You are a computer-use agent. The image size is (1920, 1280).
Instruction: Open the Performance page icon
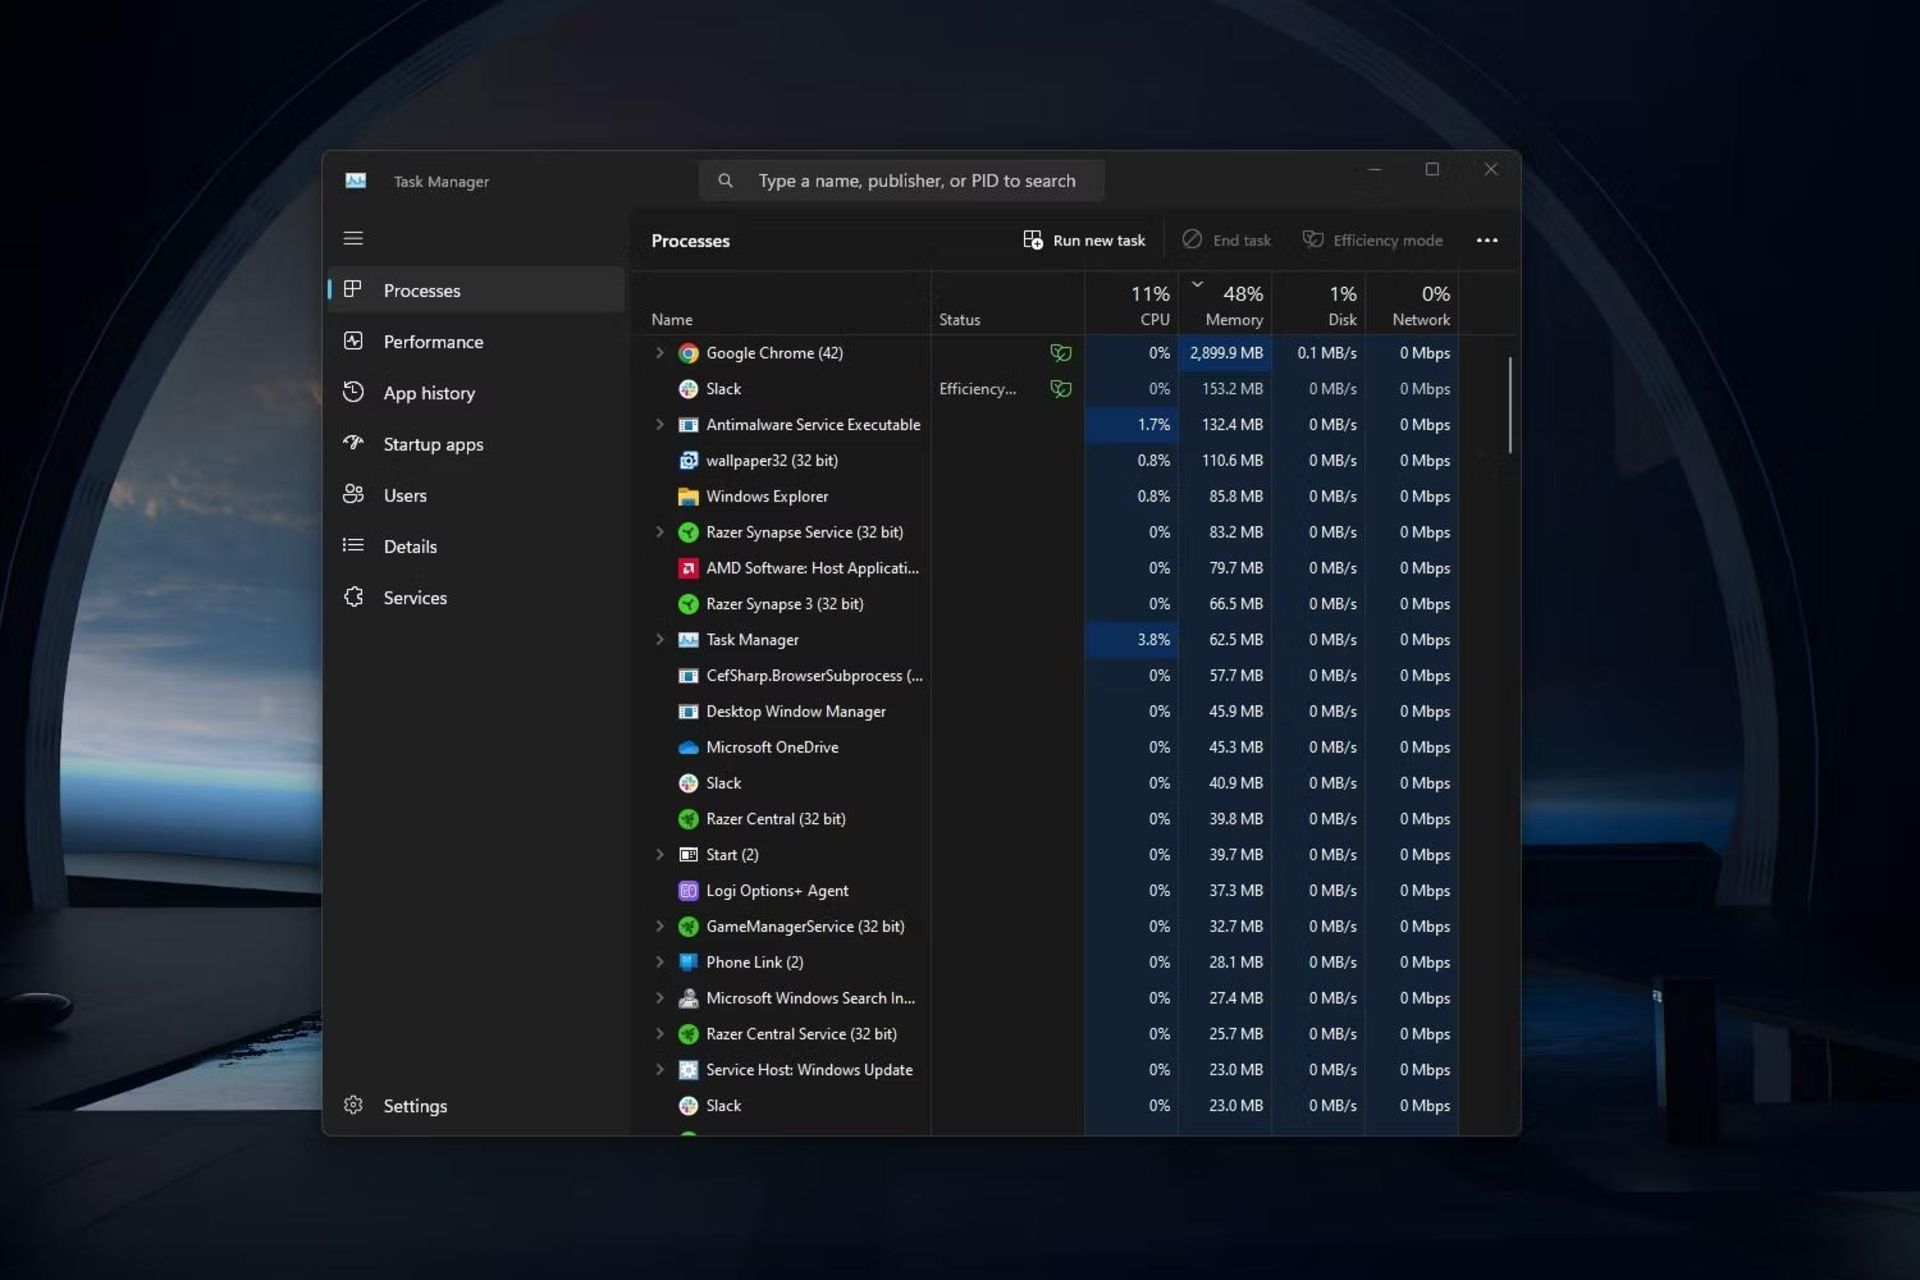click(x=353, y=341)
